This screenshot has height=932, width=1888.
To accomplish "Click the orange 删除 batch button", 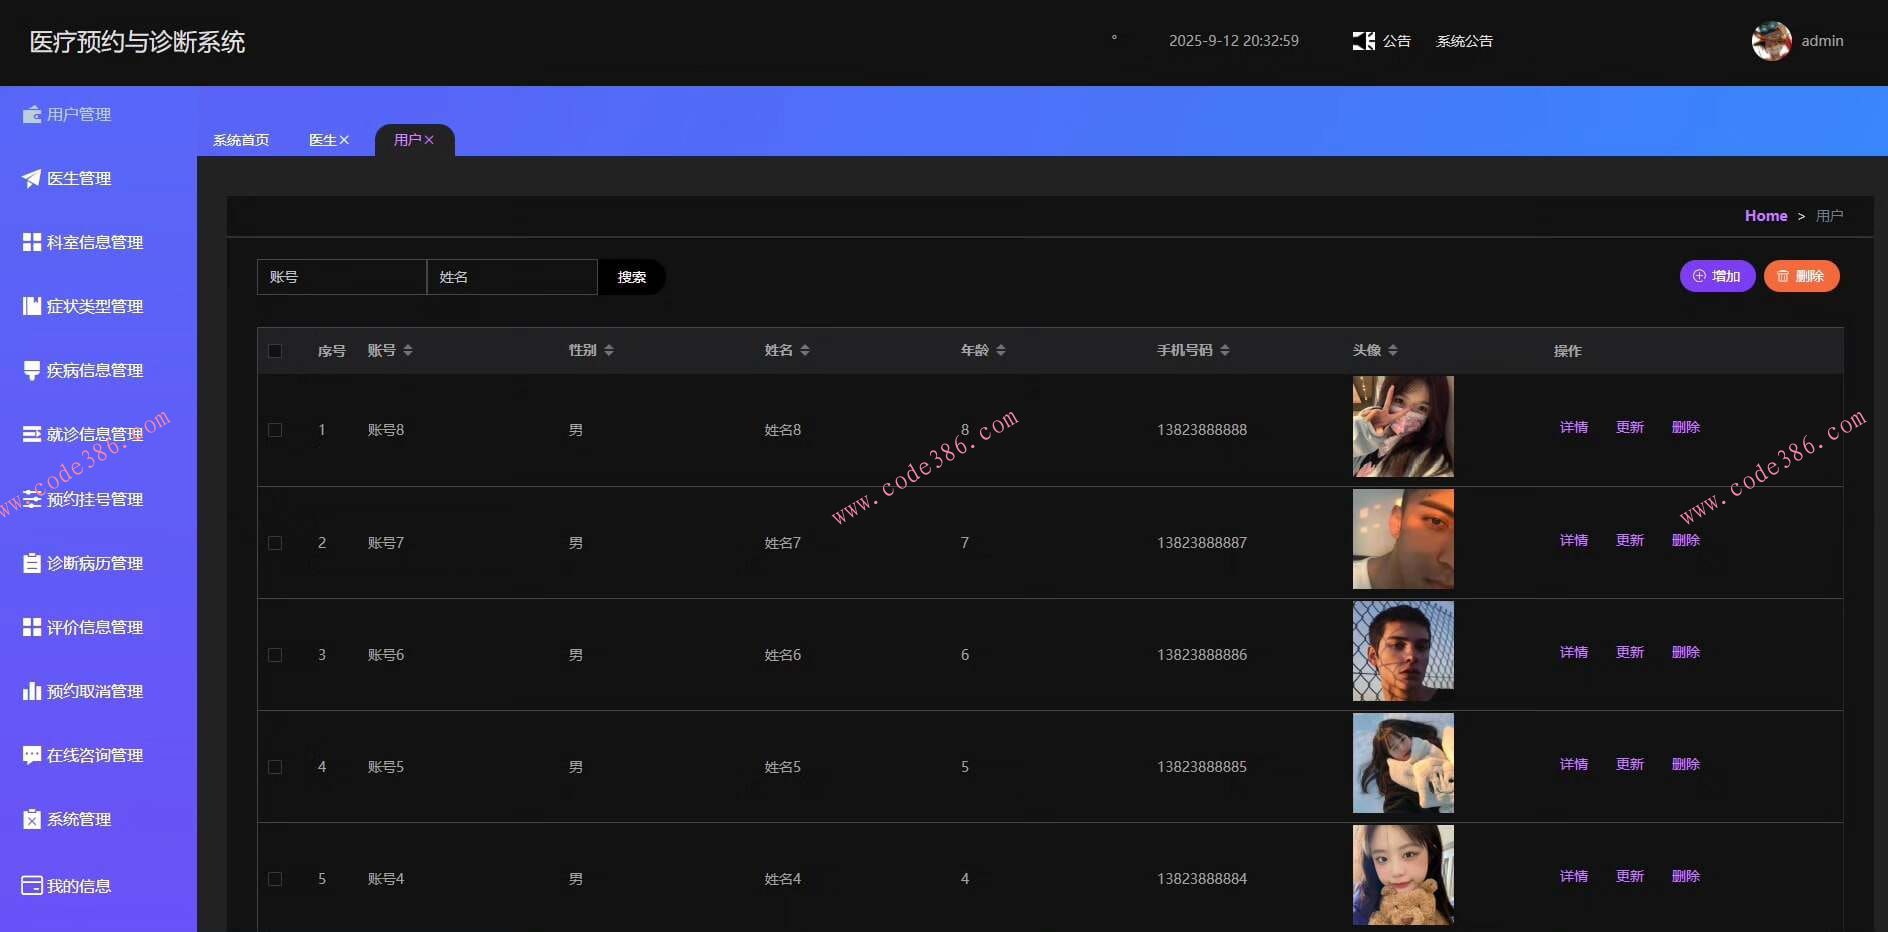I will point(1801,276).
